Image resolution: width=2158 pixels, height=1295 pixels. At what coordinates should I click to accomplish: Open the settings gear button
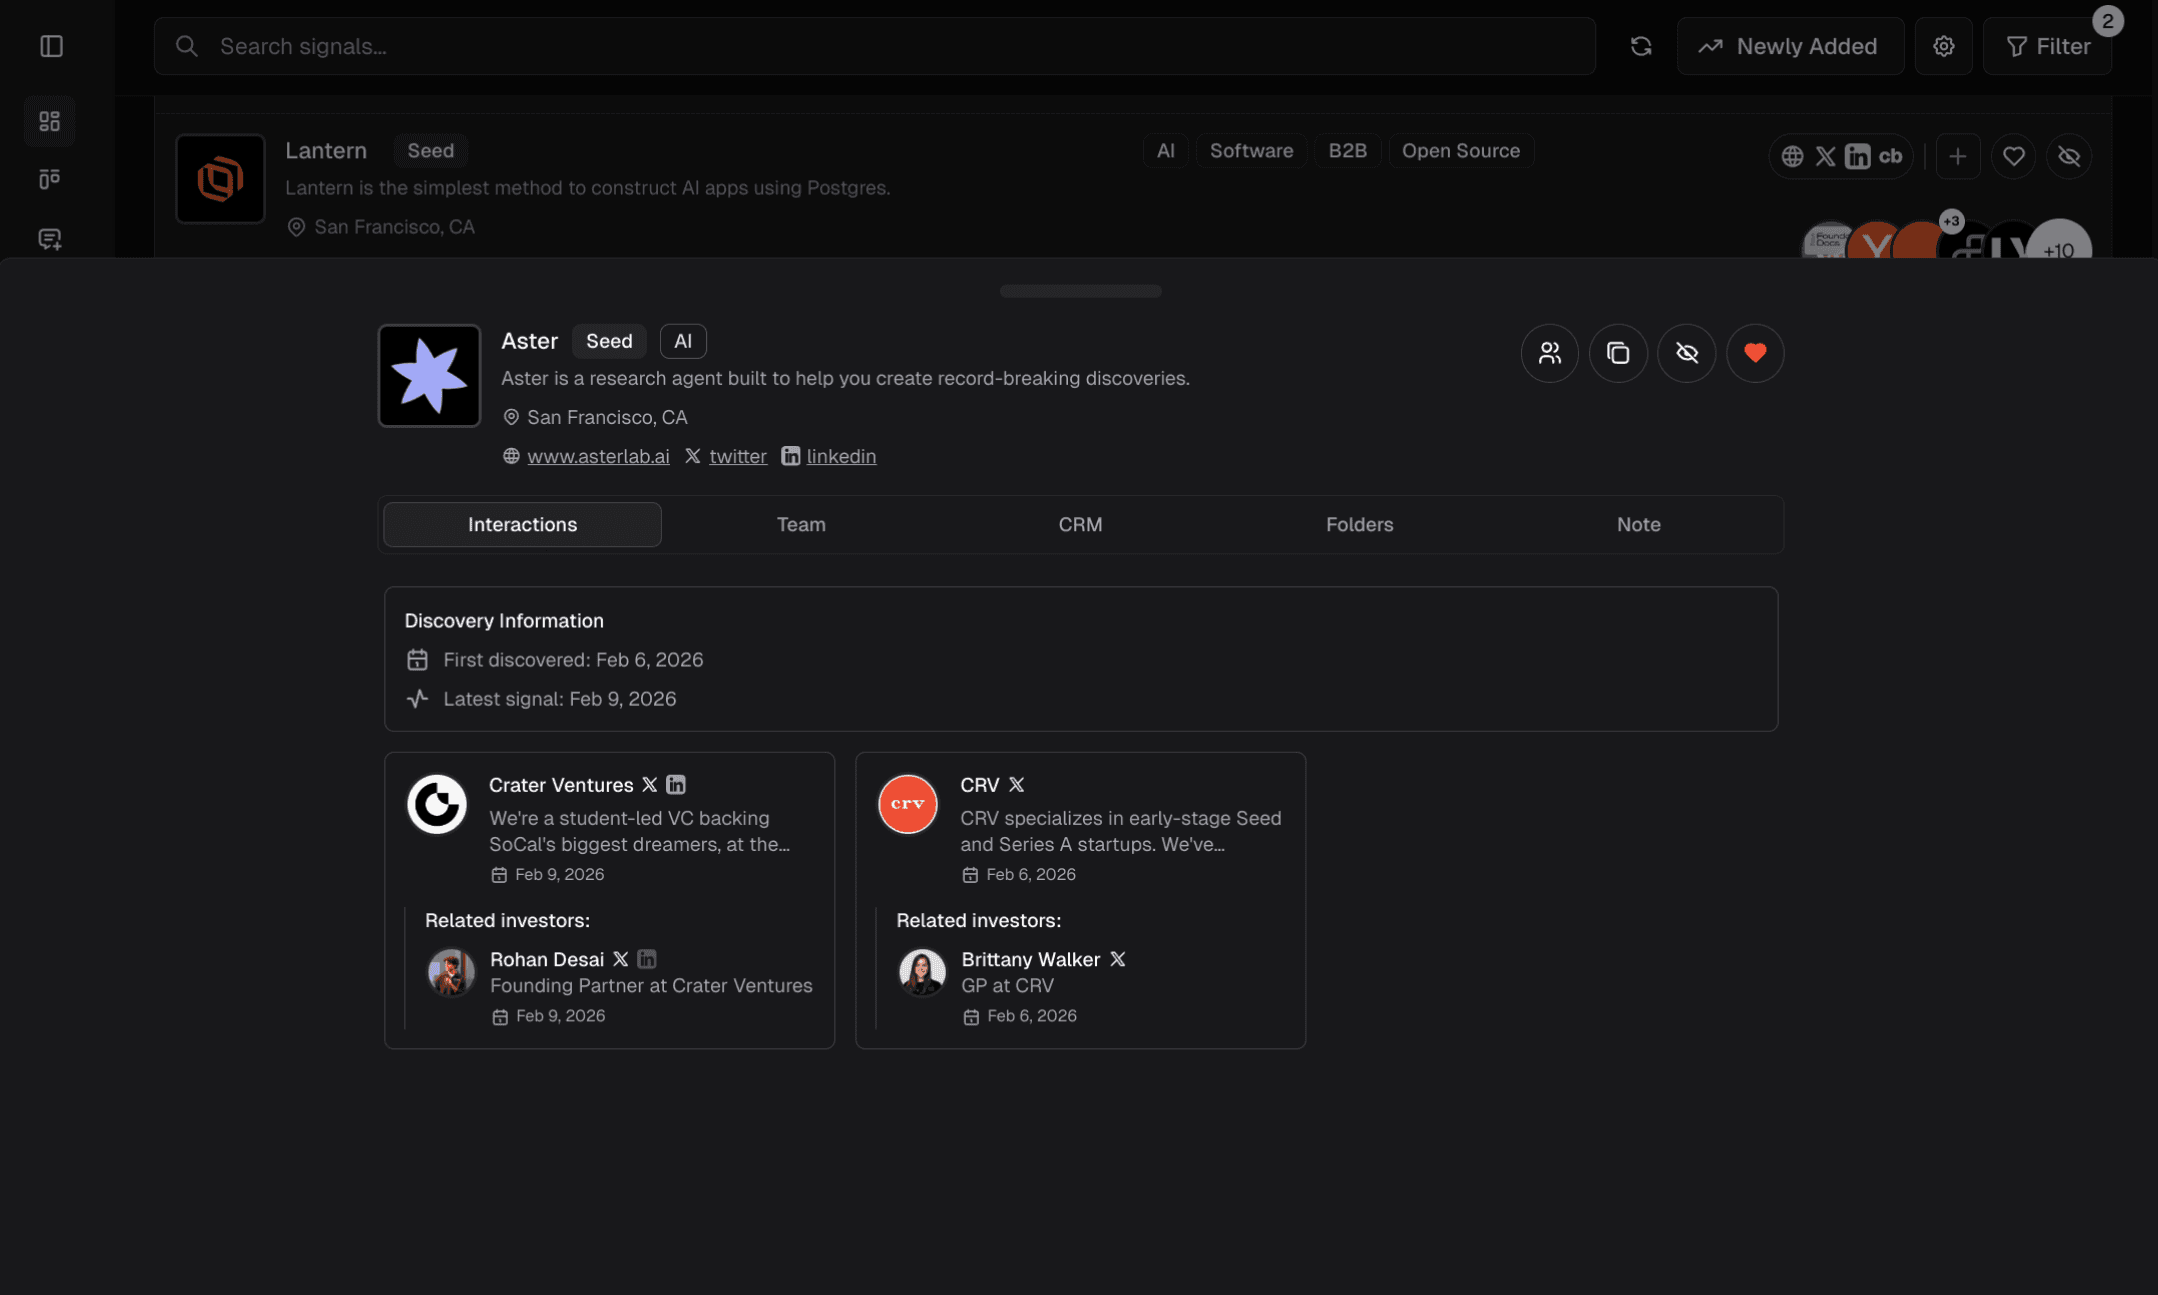(x=1943, y=46)
